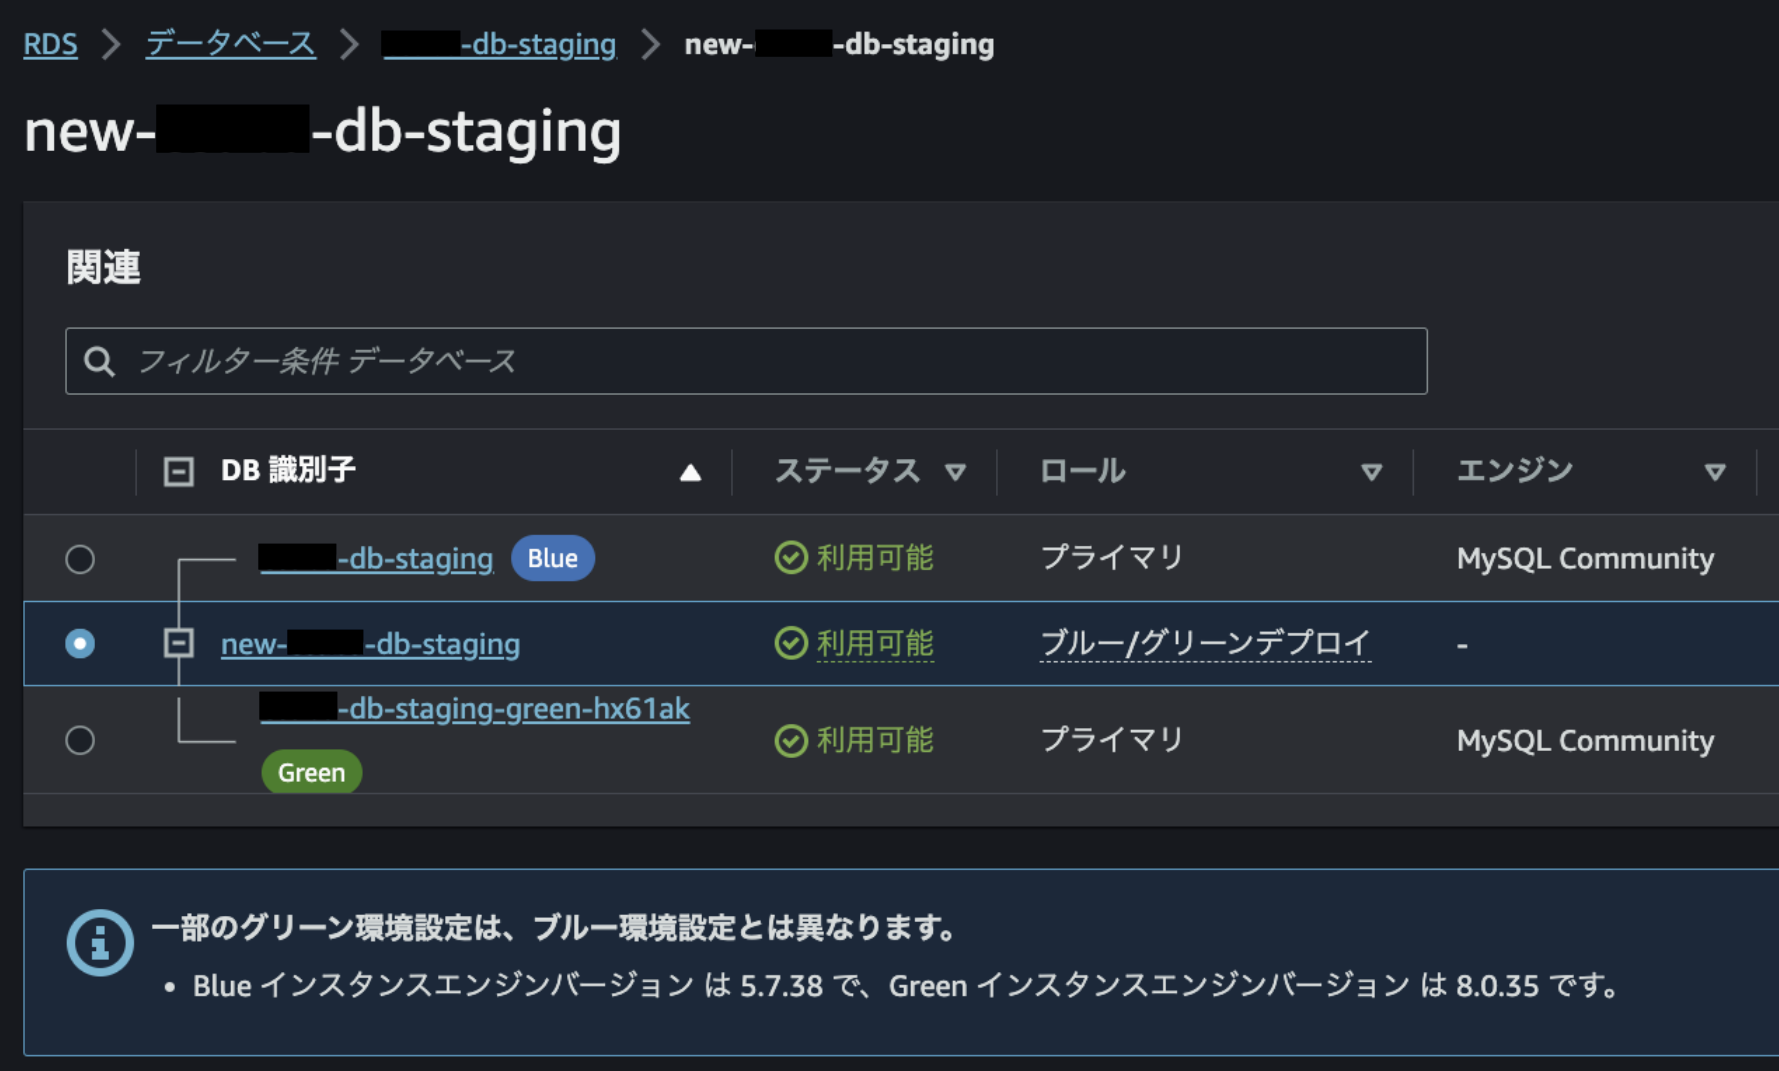This screenshot has height=1071, width=1779.
Task: Click the ブルー/グリーンデプロイ role text
Action: [x=1205, y=643]
